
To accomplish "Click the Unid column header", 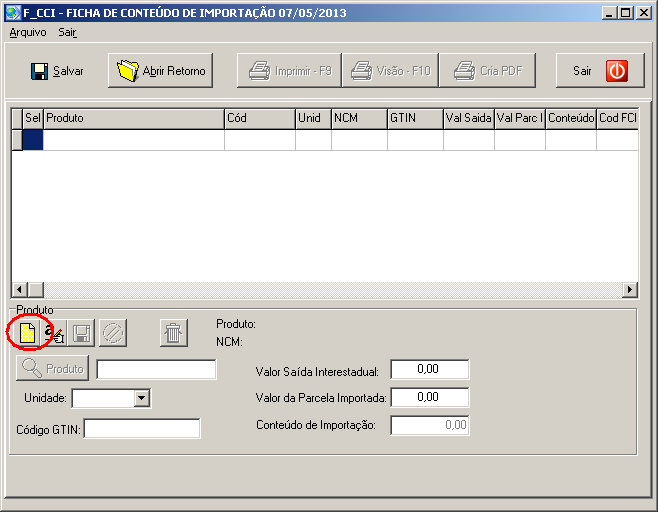I will [x=313, y=118].
